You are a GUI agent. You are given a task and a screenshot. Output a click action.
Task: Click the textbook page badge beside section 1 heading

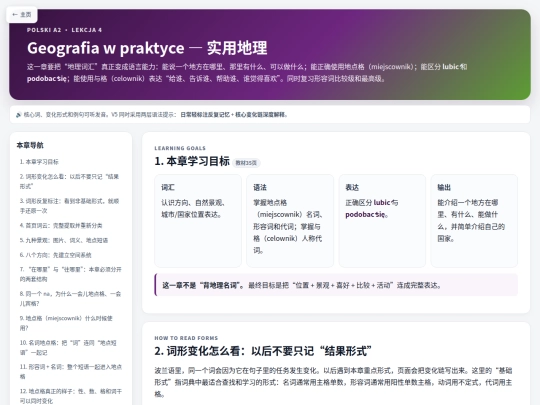246,163
